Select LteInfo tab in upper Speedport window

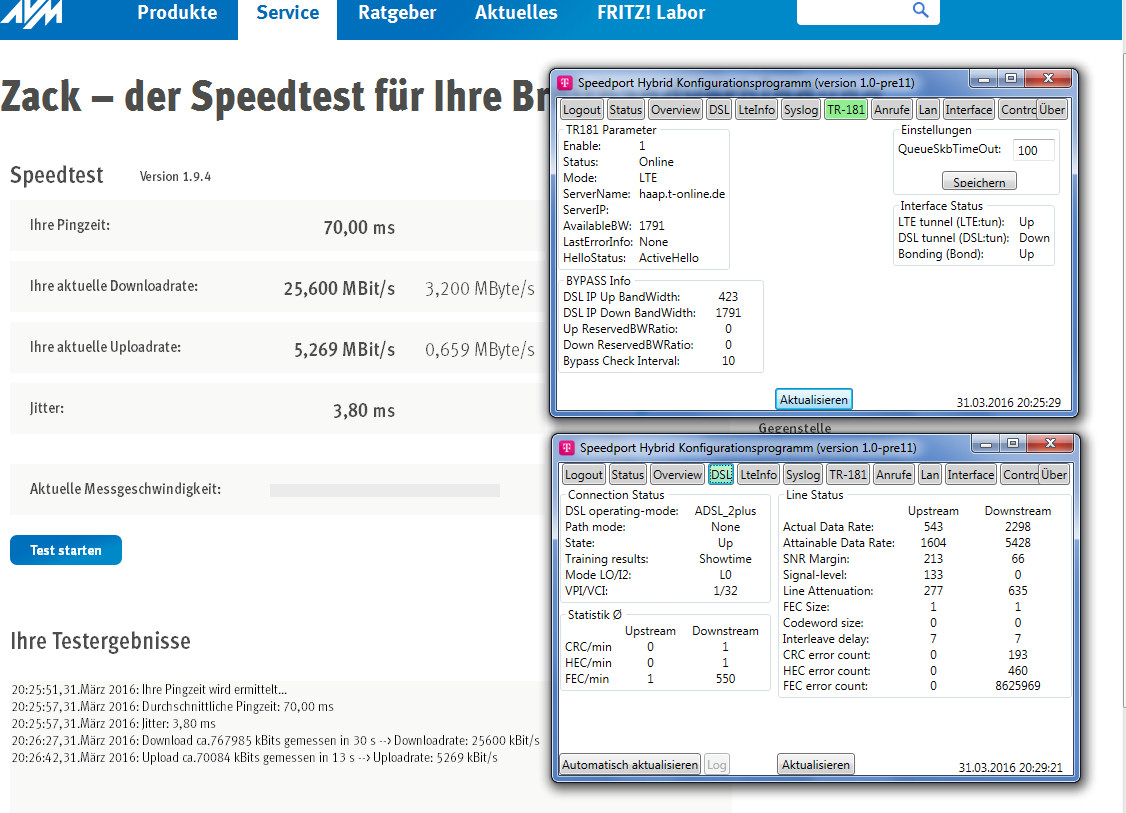(756, 110)
